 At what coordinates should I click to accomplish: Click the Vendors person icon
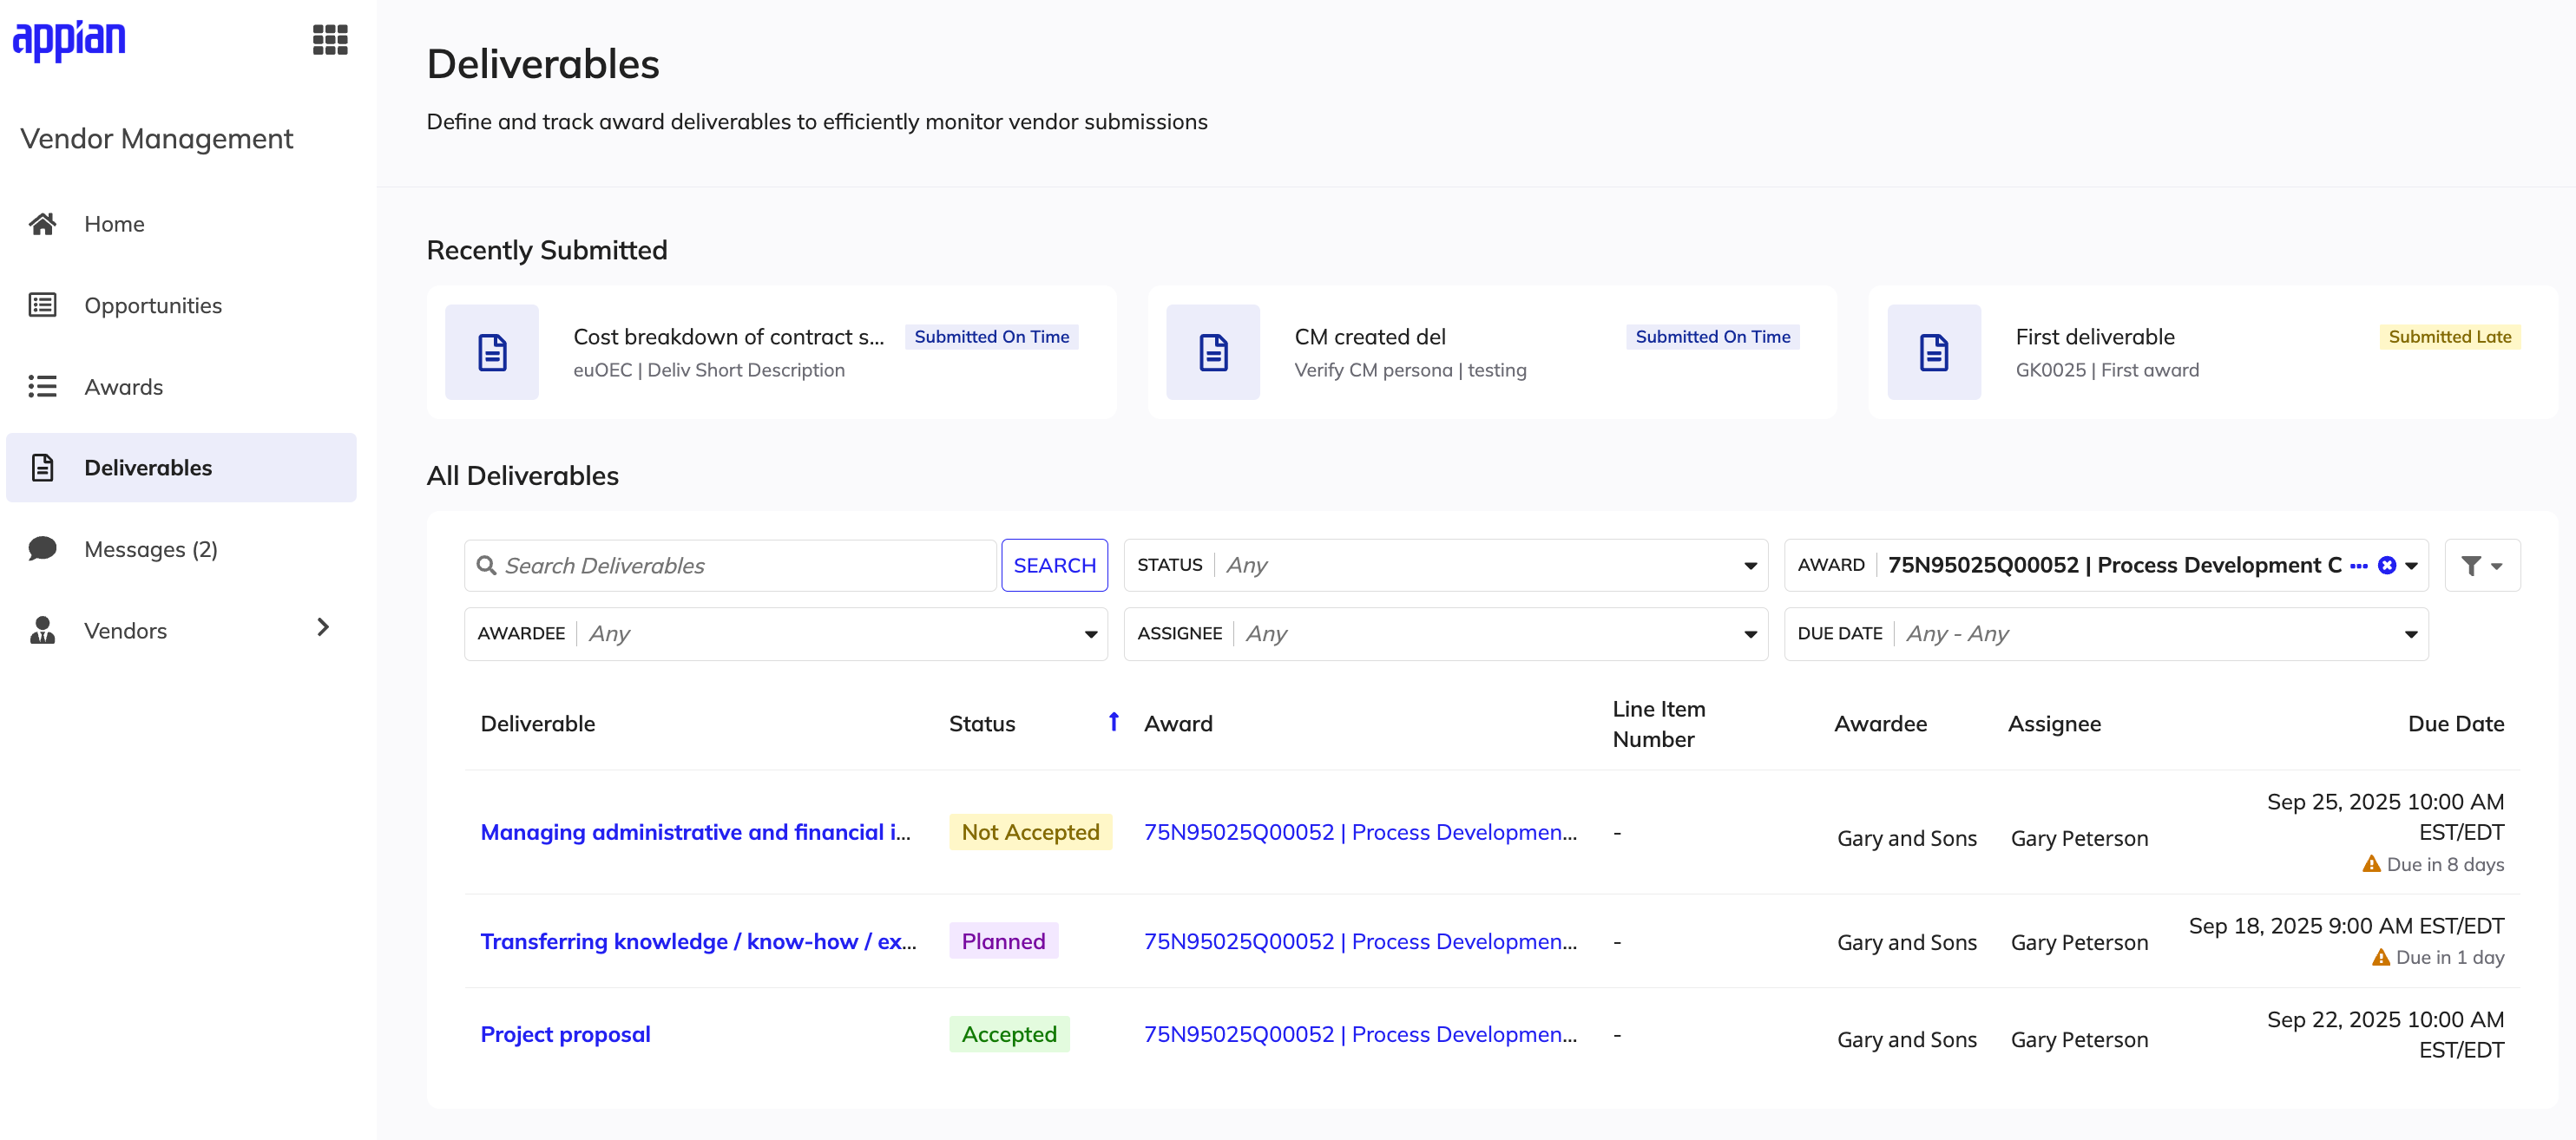42,630
